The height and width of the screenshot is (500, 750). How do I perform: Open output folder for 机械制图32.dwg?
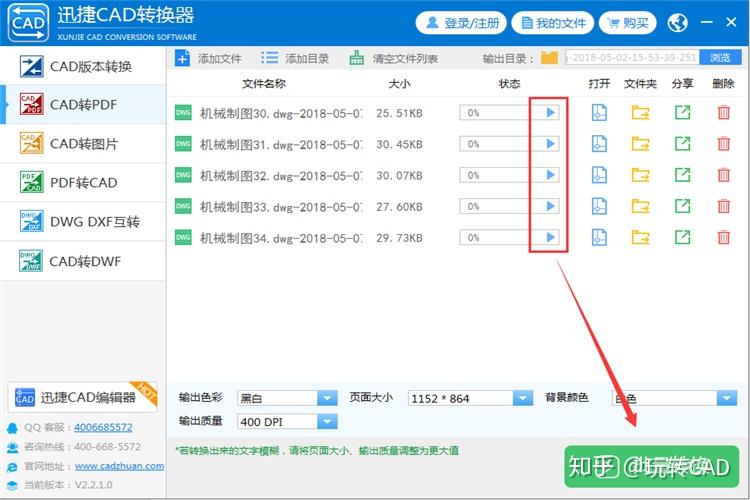point(640,175)
